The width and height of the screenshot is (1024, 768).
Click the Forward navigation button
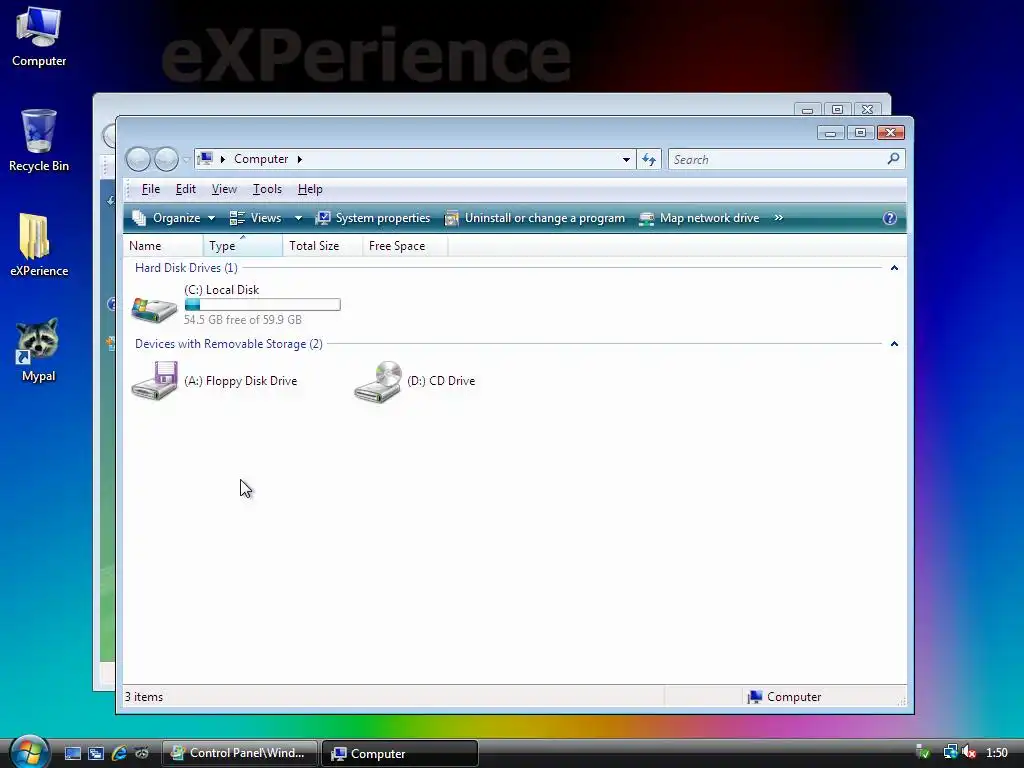[166, 159]
